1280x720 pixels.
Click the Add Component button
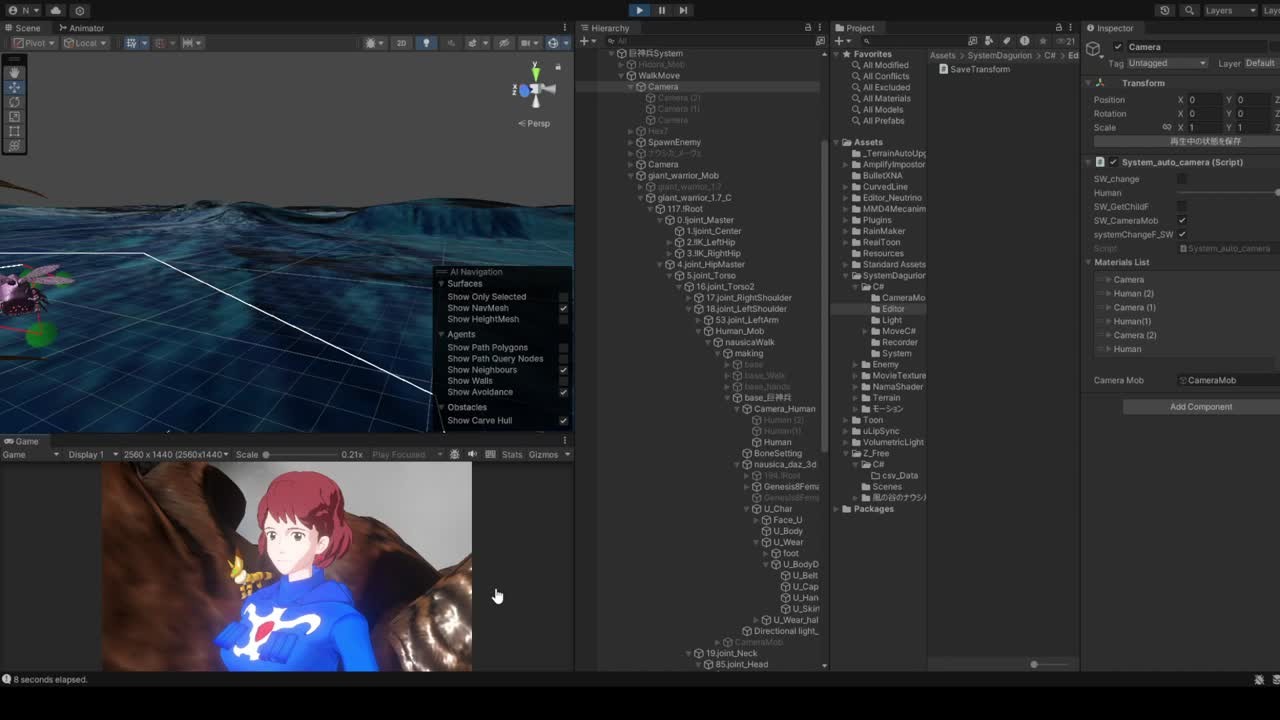tap(1200, 407)
